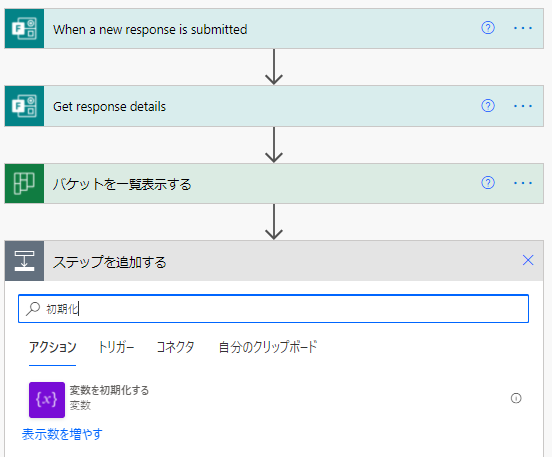Click the Planner icon on the バケットを一覧表示する step
Screen dimensions: 552x457
click(24, 183)
